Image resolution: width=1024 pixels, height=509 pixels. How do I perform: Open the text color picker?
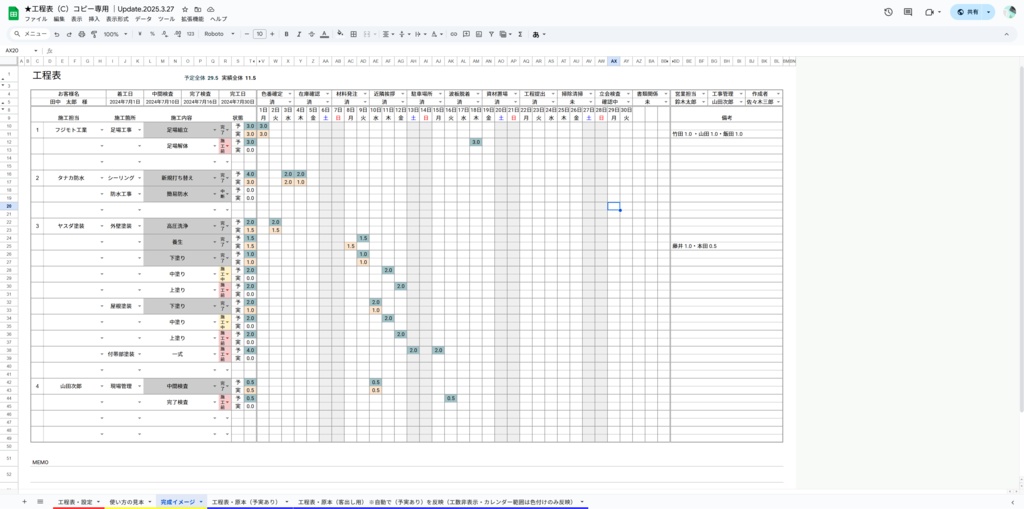[x=325, y=34]
